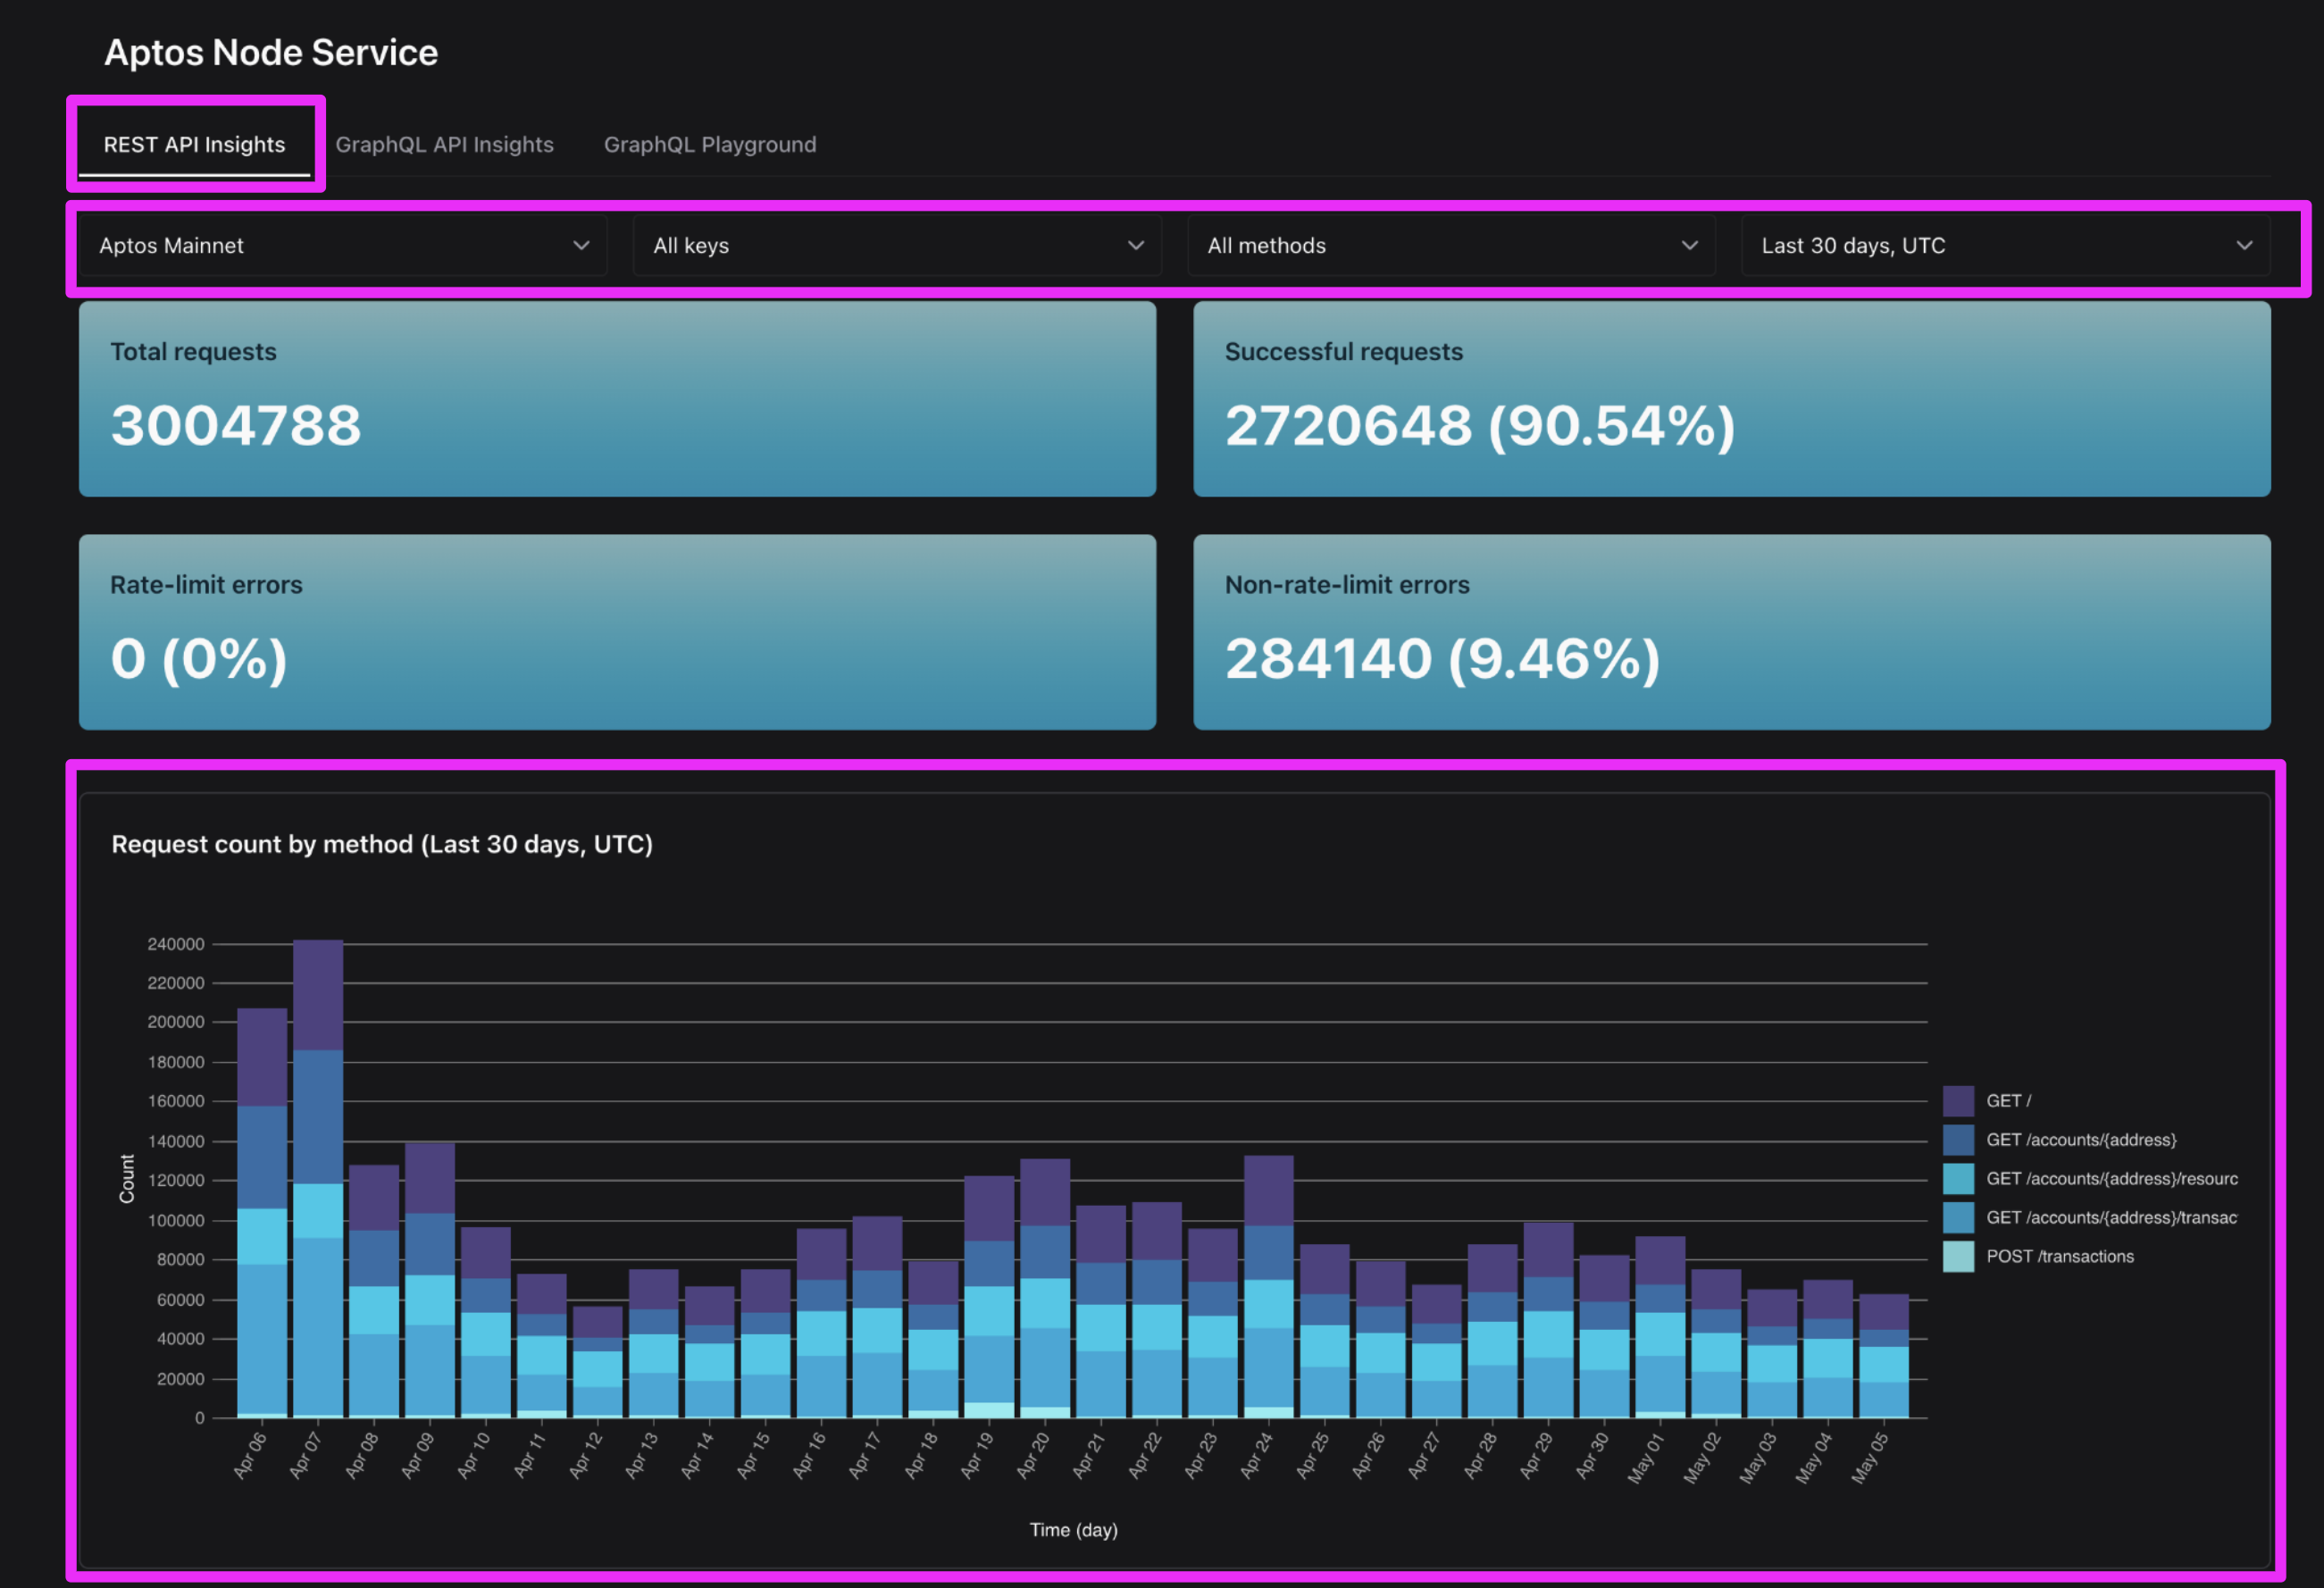
Task: Click the Non-rate-limit errors card
Action: pyautogui.click(x=1731, y=631)
